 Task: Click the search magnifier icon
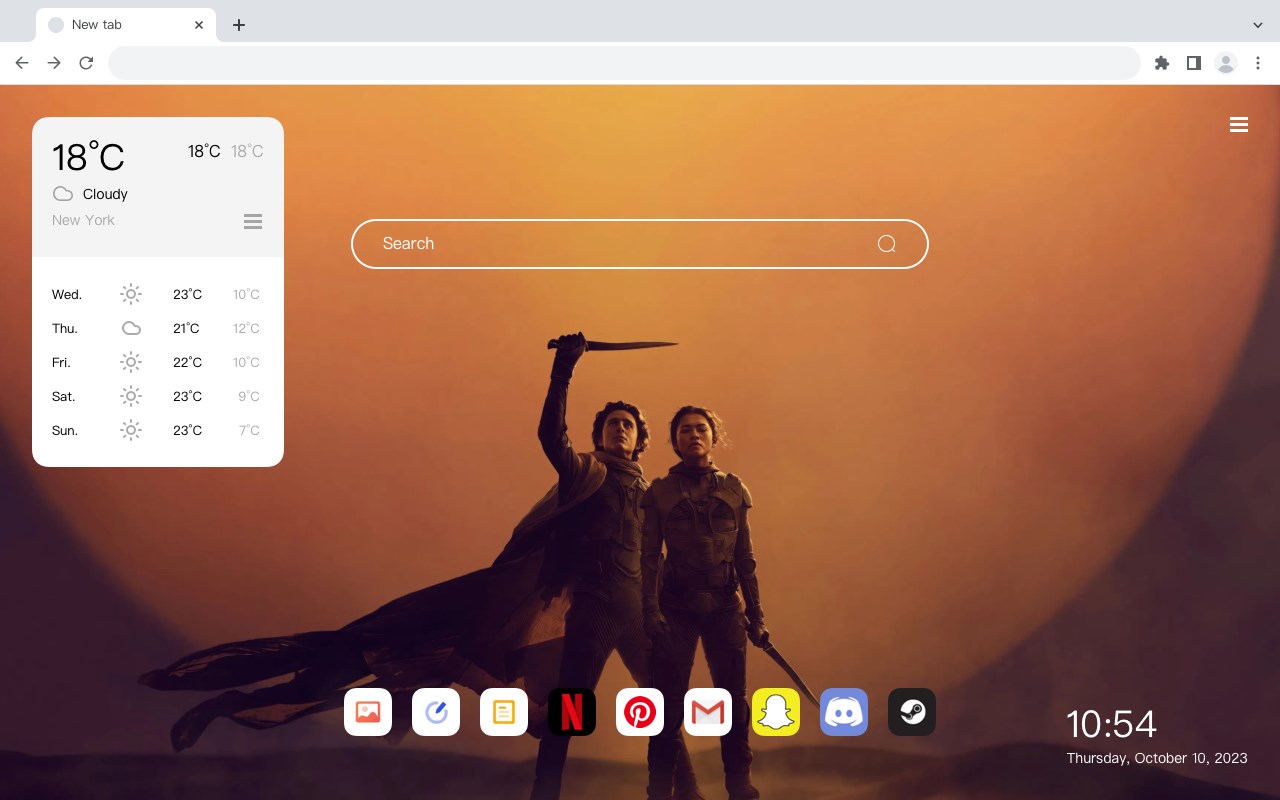[886, 244]
